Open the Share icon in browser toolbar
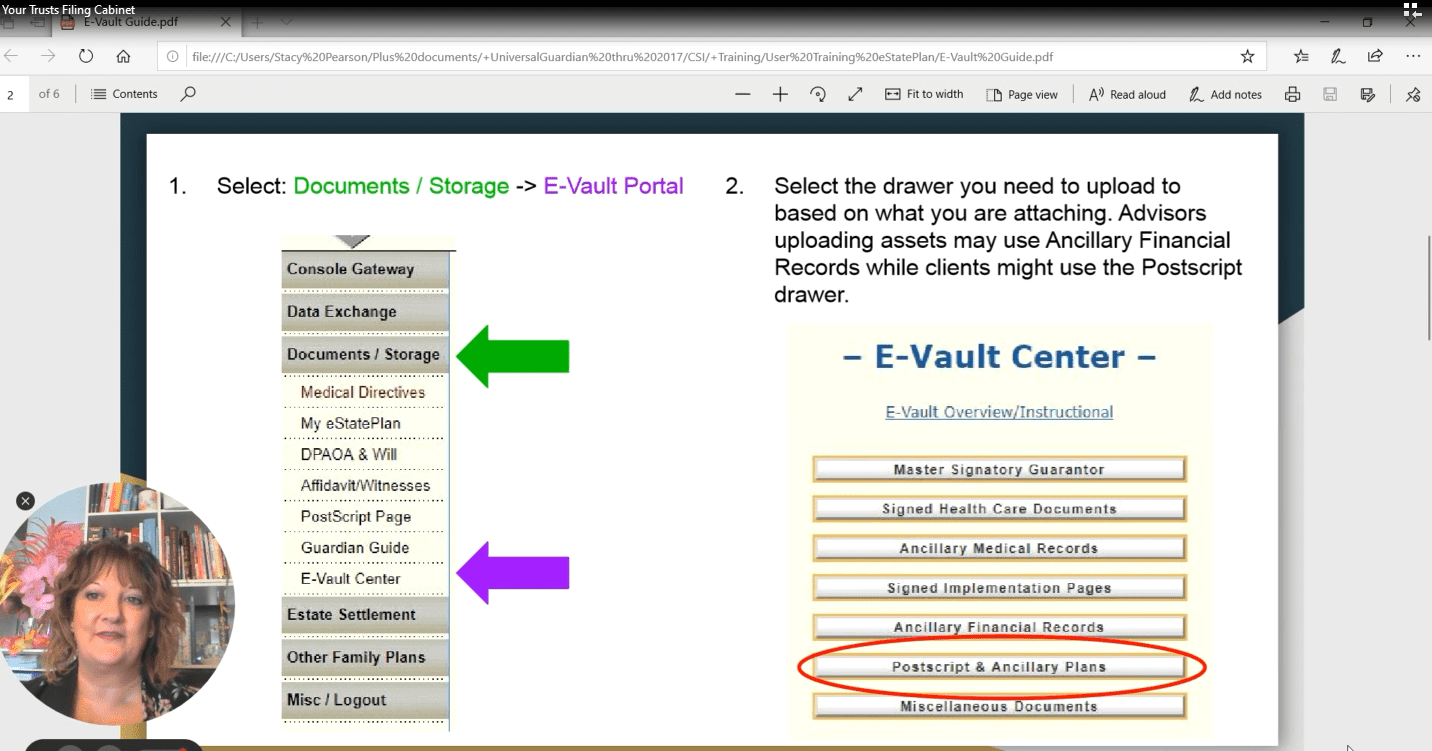 tap(1375, 57)
